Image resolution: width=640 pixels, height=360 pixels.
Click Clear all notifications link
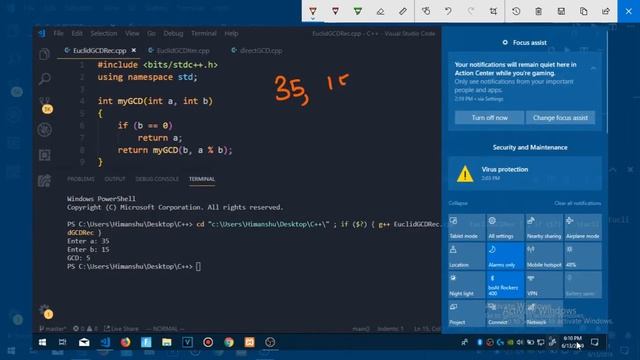pyautogui.click(x=578, y=203)
